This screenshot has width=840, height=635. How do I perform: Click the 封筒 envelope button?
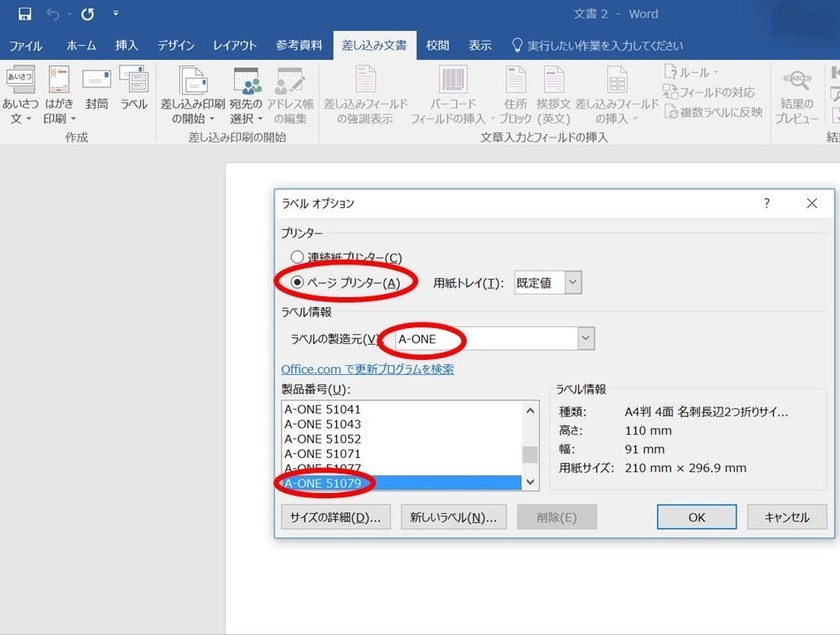click(96, 88)
